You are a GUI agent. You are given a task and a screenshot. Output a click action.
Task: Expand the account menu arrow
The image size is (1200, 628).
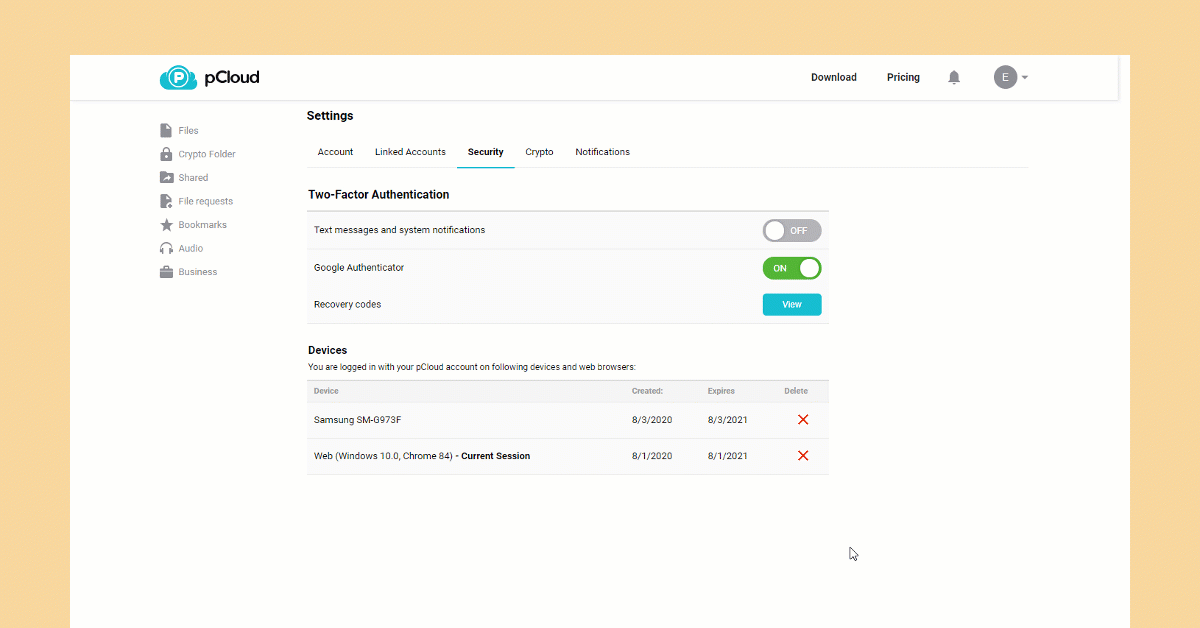click(x=1025, y=77)
